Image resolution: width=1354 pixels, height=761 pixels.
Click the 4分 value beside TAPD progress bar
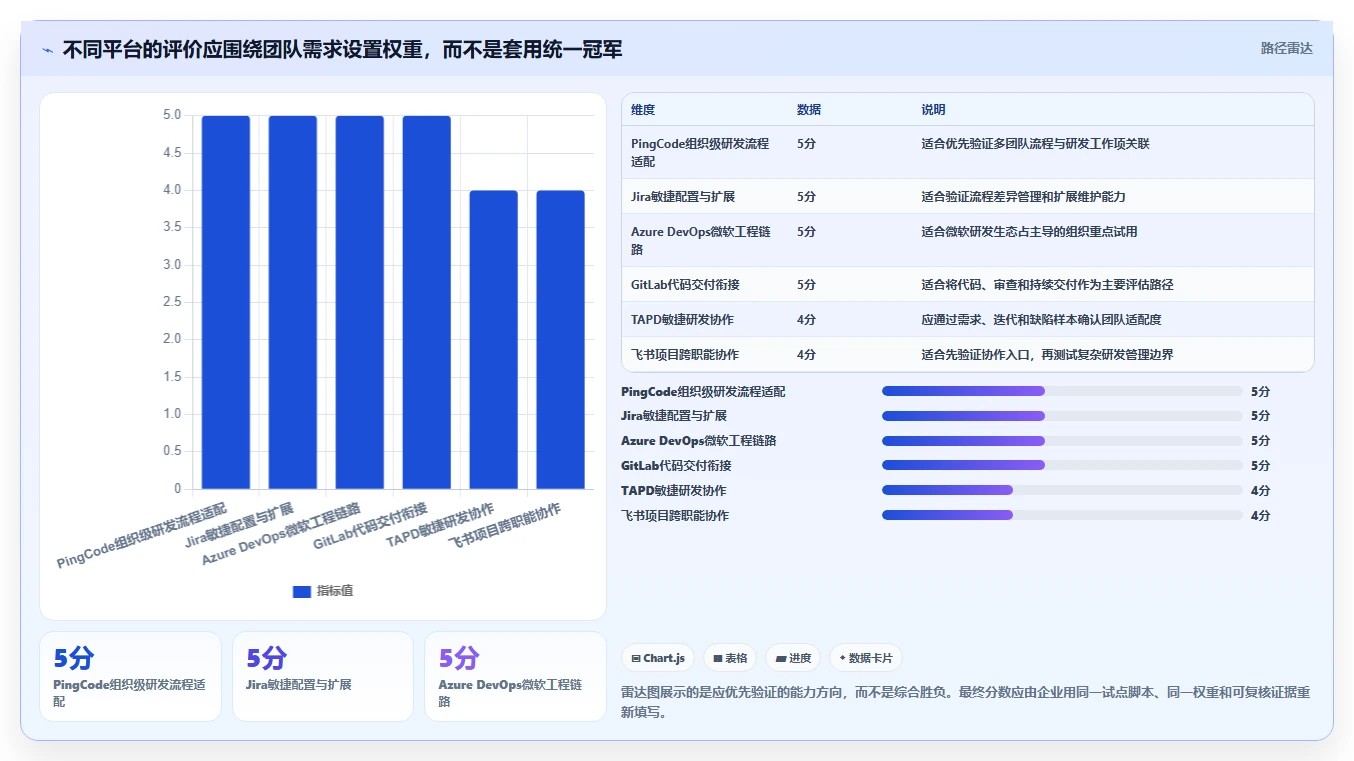(1260, 491)
